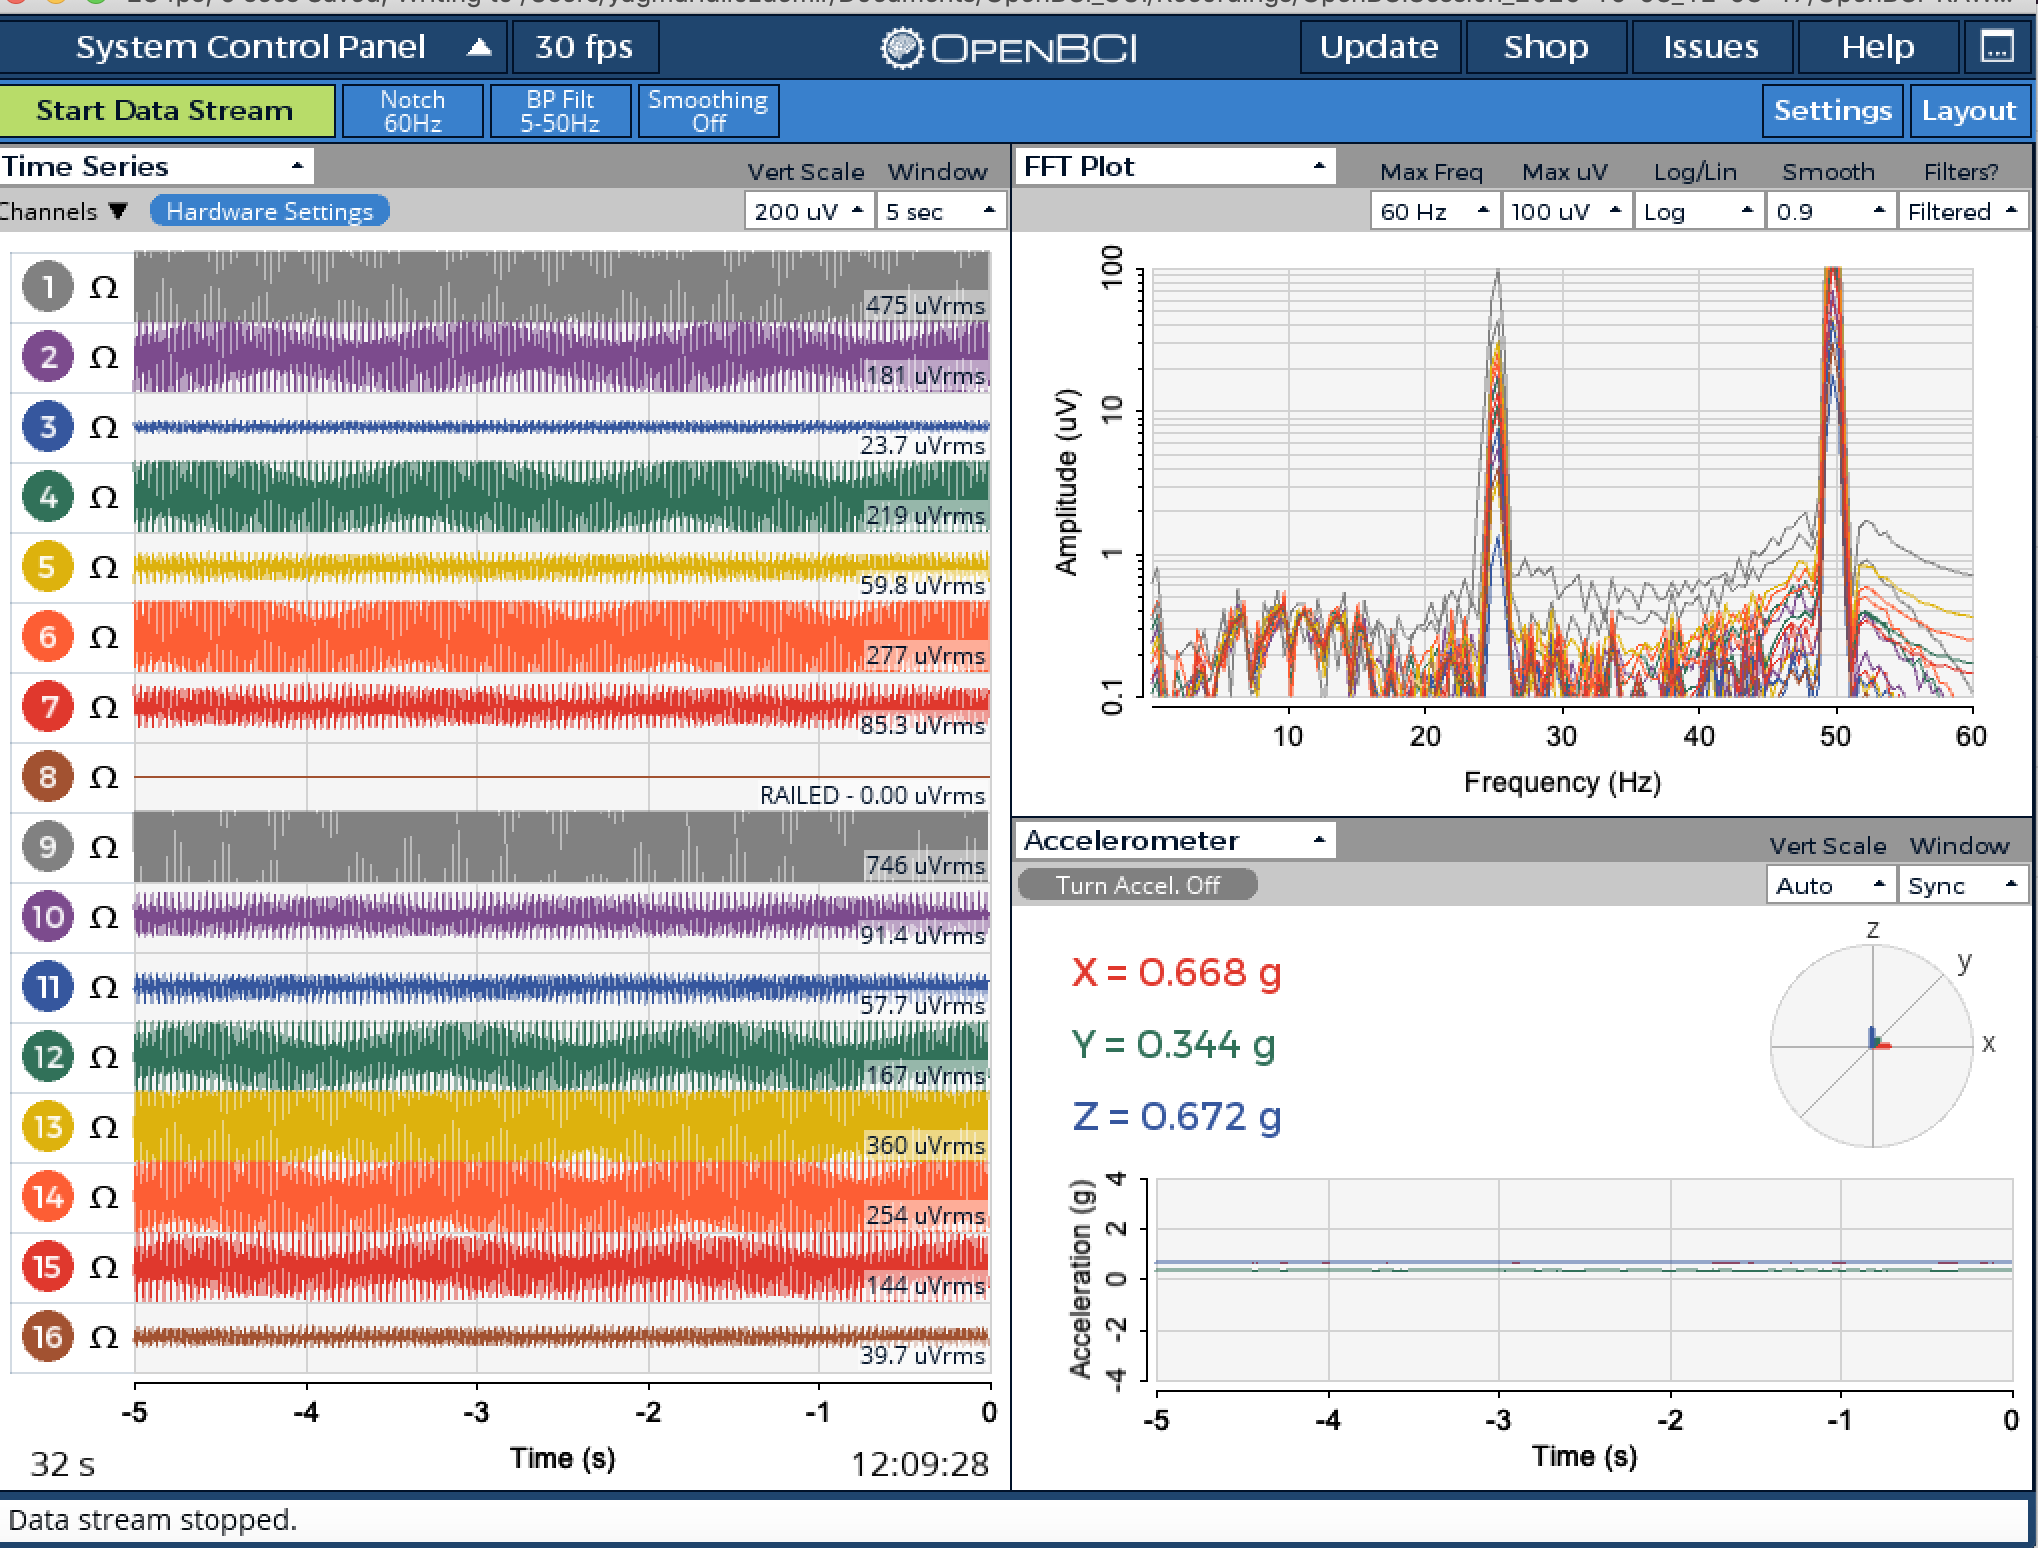2038x1548 pixels.
Task: Open the Vert Scale 200 uV dropdown
Action: [809, 211]
